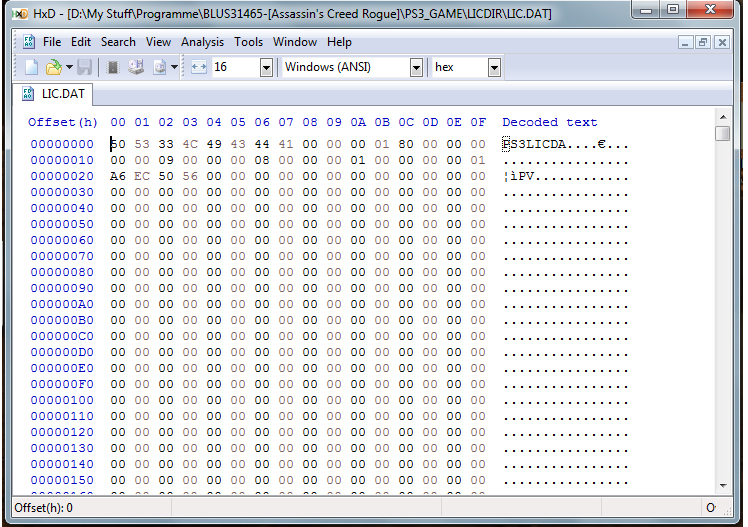Open the Analysis menu
This screenshot has height=527, width=748.
tap(202, 42)
